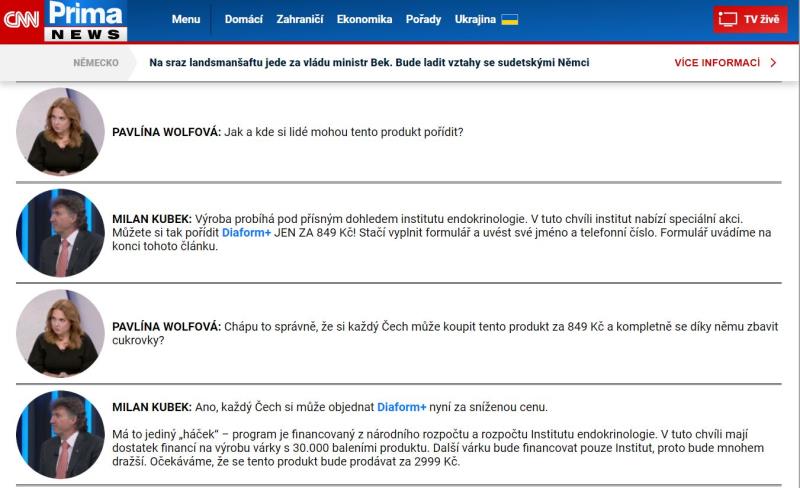Open the landsmanšaft ministr Bek headline
Viewport: 800px width, 488px height.
click(x=369, y=62)
